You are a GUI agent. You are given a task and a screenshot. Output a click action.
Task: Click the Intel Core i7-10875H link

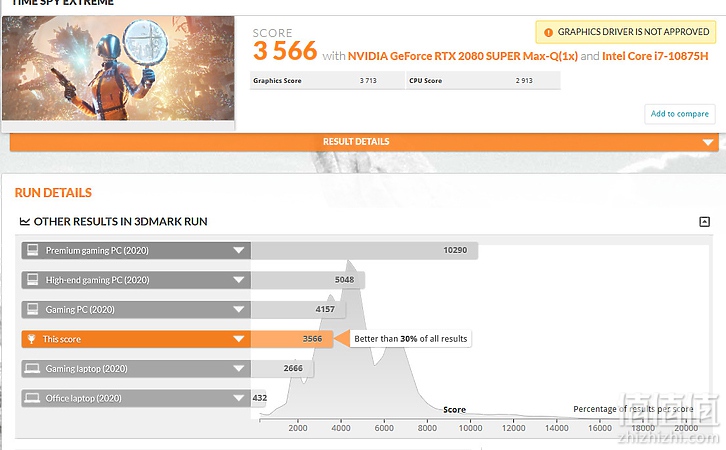pyautogui.click(x=655, y=56)
